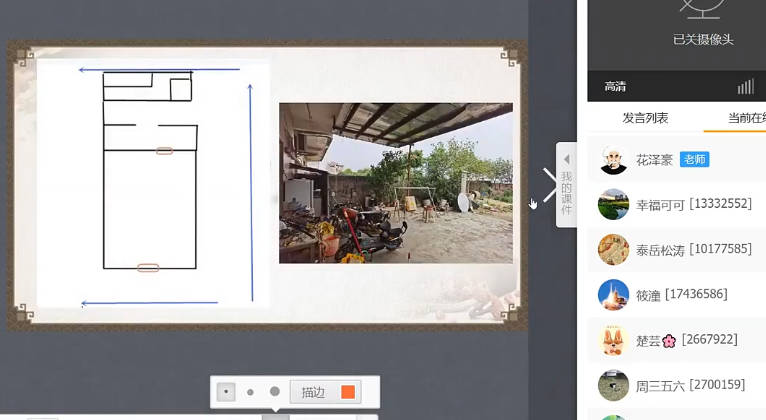Select user 筱潼 [17436586]
The height and width of the screenshot is (420, 766).
click(677, 294)
